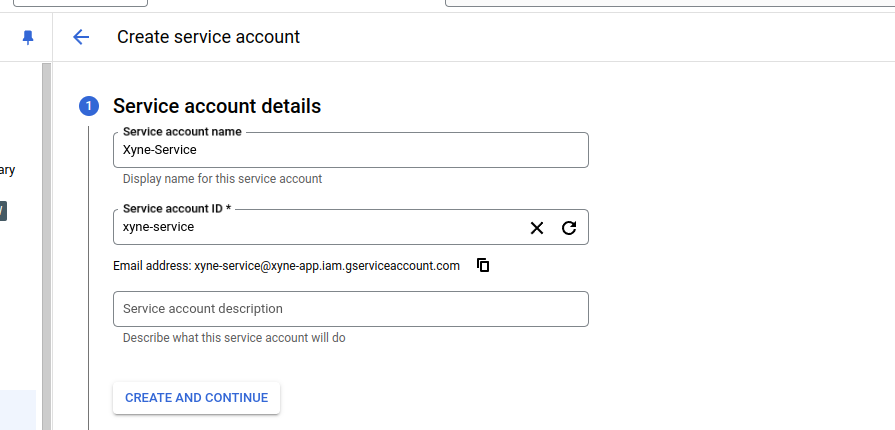Click the dark badge in the left sidebar
895x430 pixels.
(3, 211)
